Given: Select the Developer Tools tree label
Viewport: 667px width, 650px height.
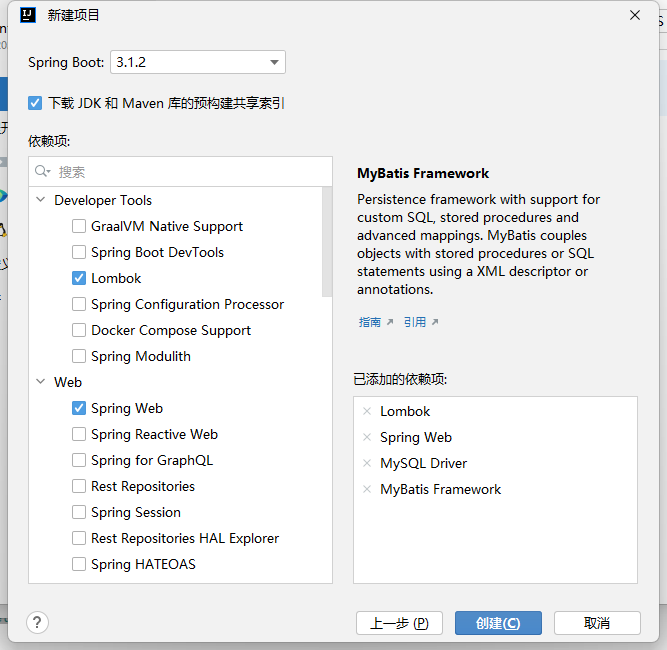Looking at the screenshot, I should click(103, 200).
